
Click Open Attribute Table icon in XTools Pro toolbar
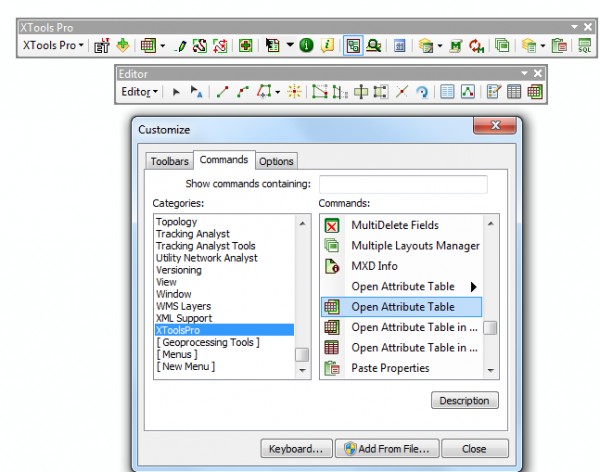pyautogui.click(x=148, y=46)
